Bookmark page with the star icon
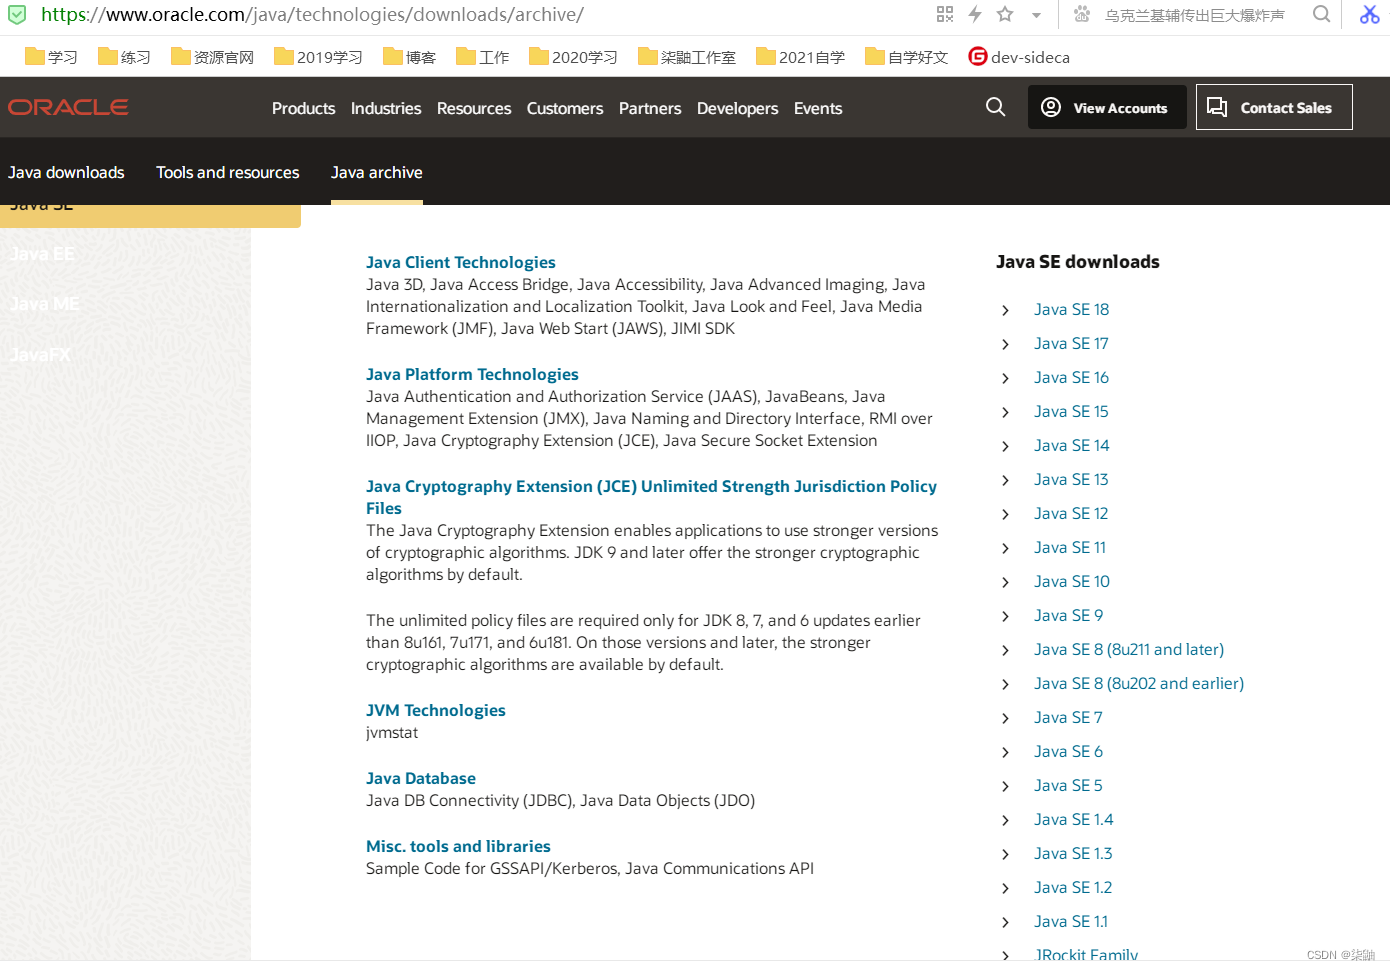The image size is (1390, 970). (1005, 14)
